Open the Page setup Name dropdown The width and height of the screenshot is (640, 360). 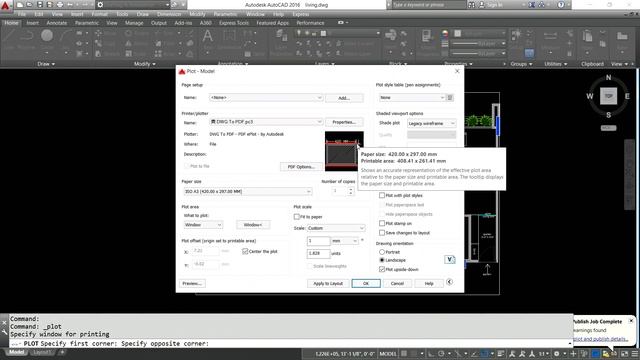point(266,98)
